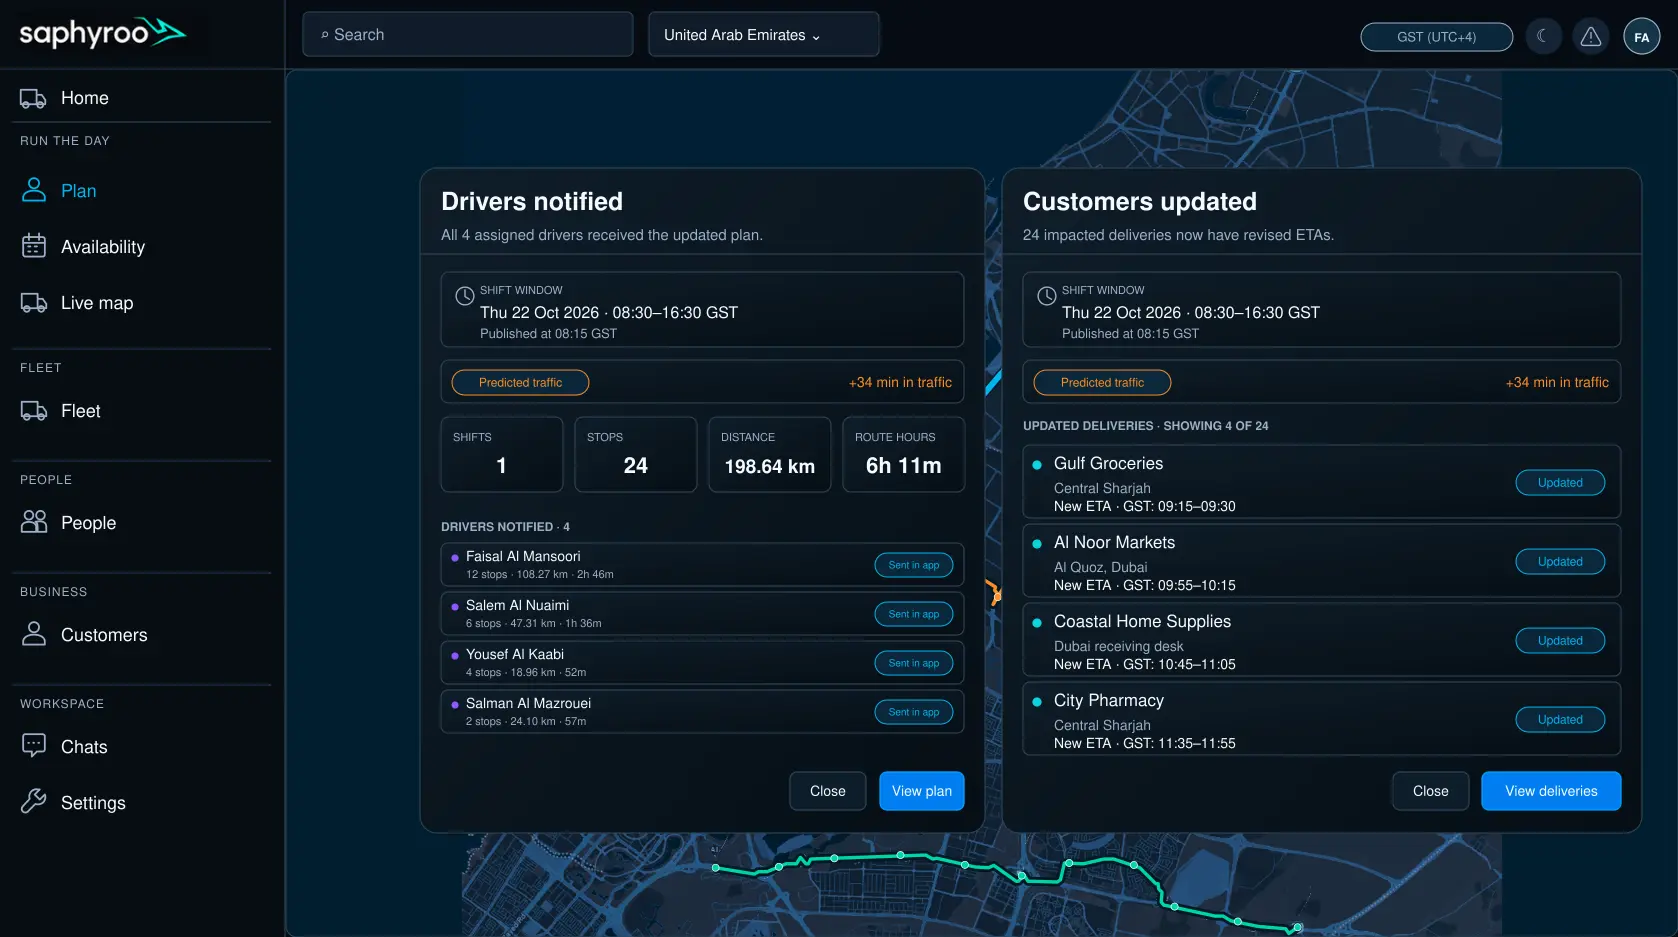Click Updated badge for Al Noor Markets
The height and width of the screenshot is (937, 1678).
(x=1560, y=562)
